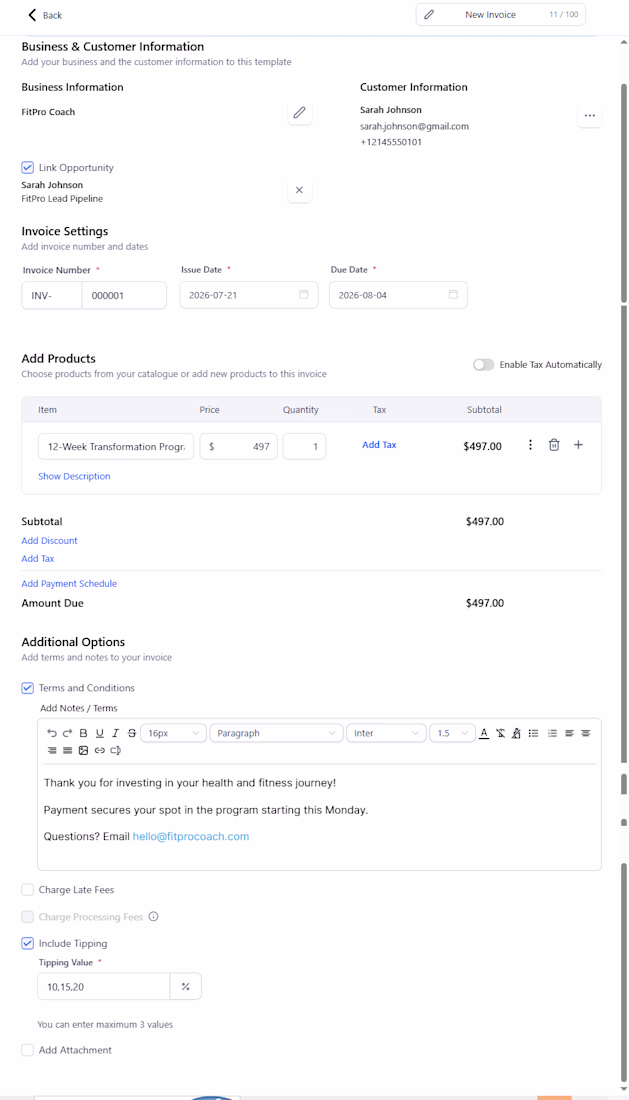
Task: Click customer email sarah.johnson@gmail.com
Action: coord(414,126)
